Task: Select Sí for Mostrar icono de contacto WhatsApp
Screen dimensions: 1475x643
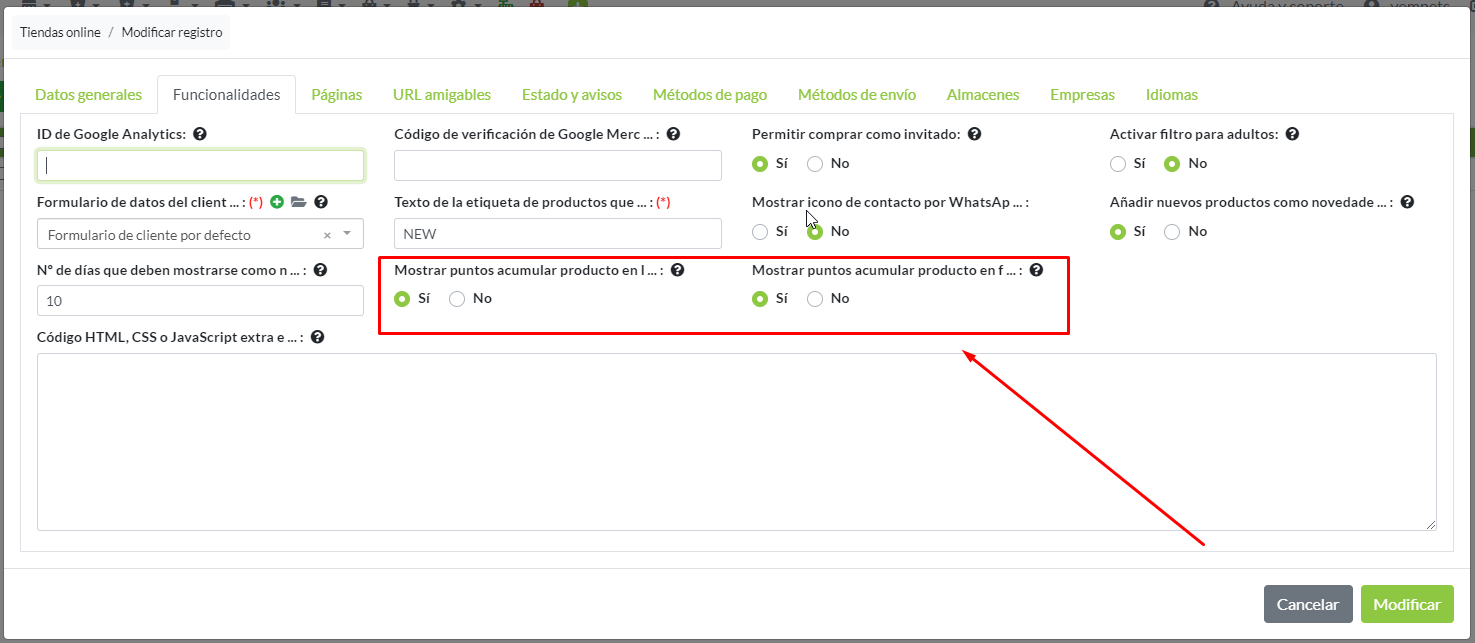Action: point(760,232)
